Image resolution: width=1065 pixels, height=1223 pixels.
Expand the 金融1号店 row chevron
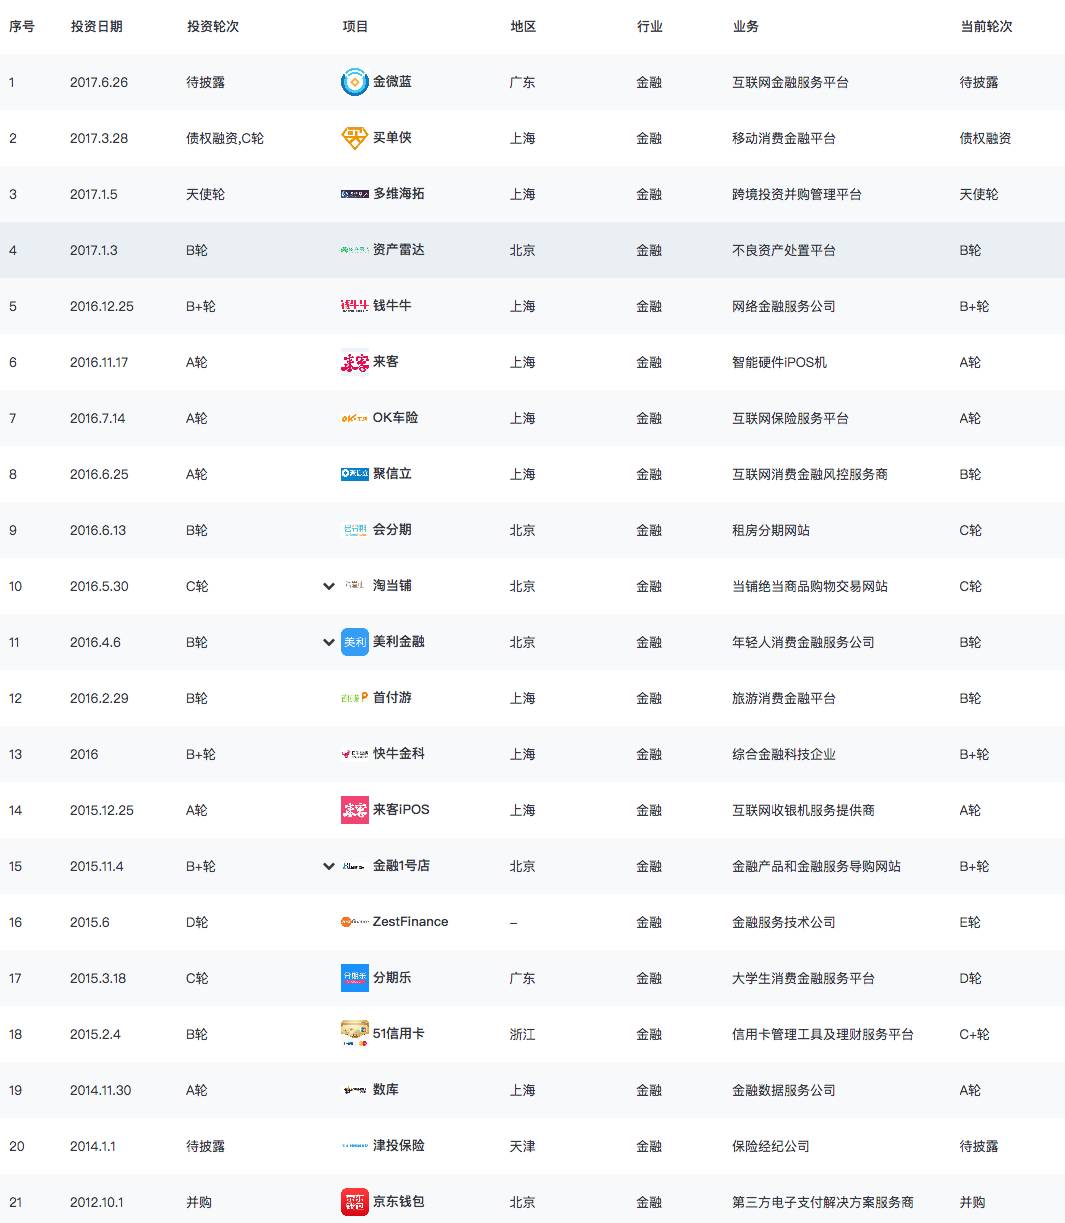pos(328,866)
